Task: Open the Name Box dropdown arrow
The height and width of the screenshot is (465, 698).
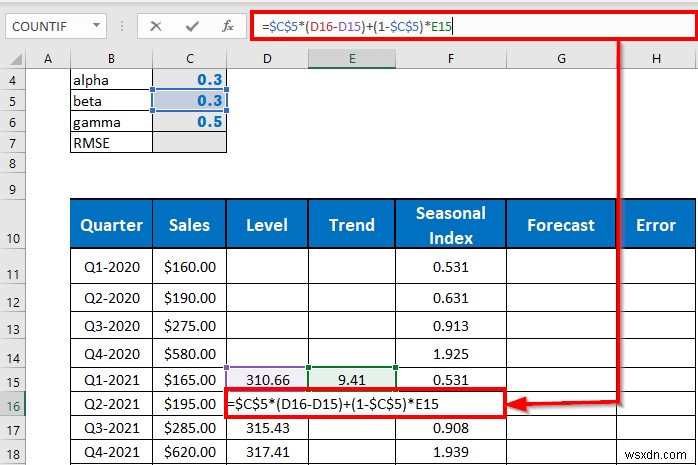Action: pos(96,25)
